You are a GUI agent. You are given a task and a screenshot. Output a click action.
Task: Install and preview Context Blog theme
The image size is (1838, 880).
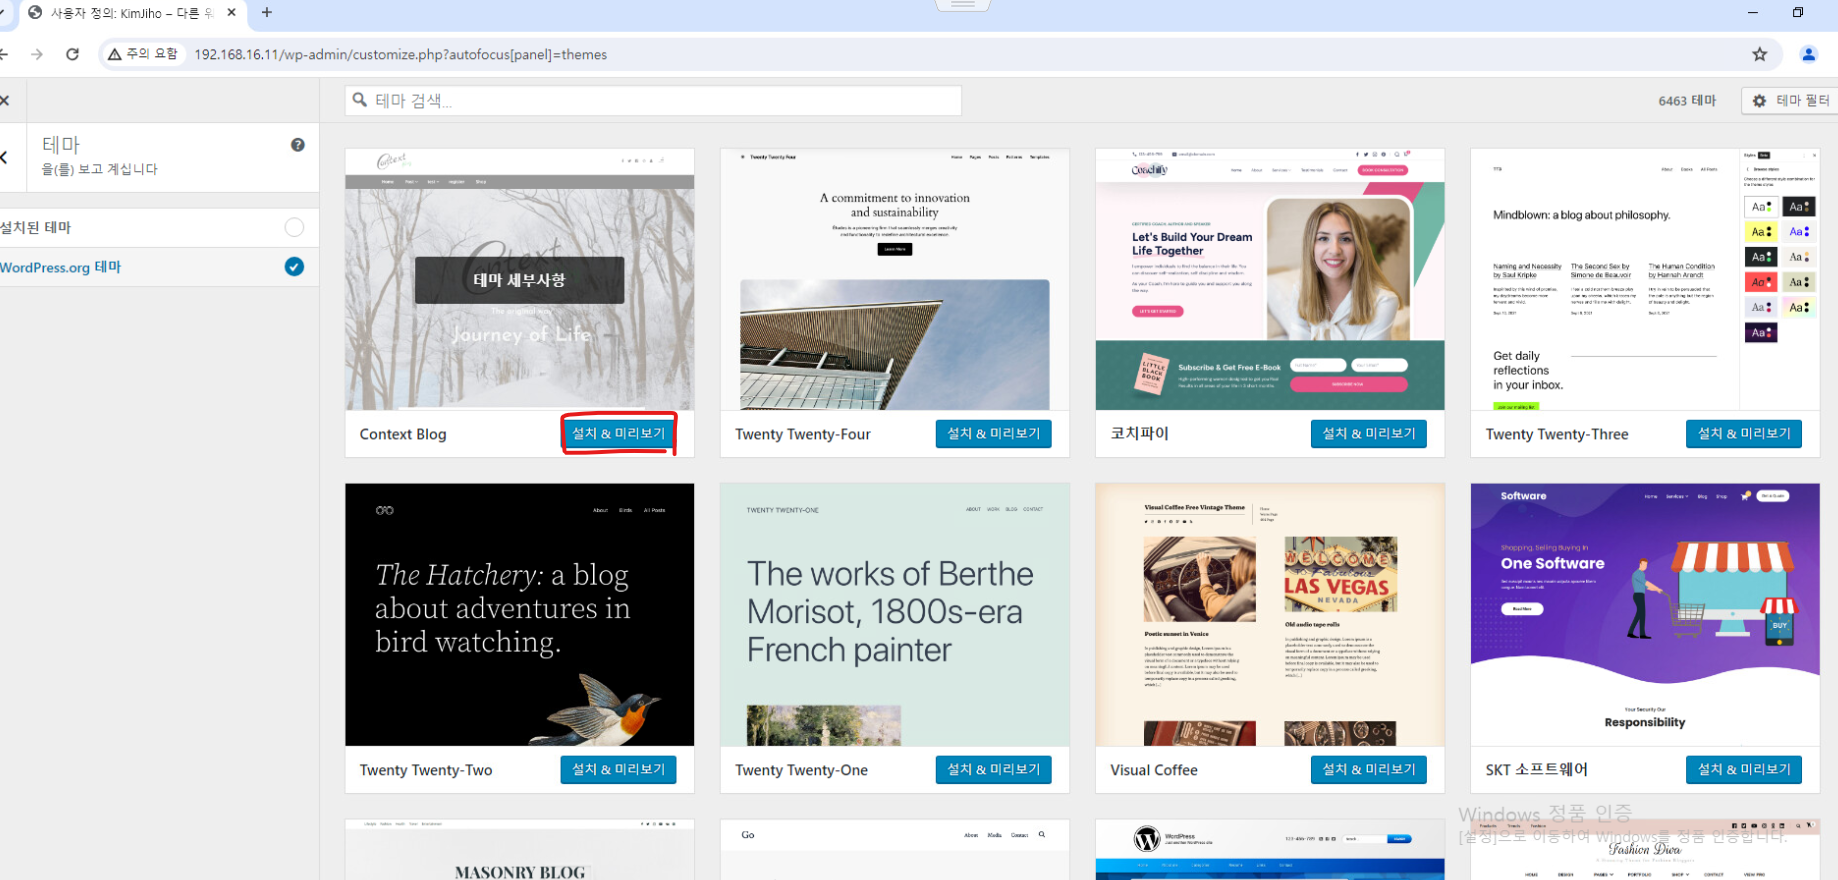(618, 434)
